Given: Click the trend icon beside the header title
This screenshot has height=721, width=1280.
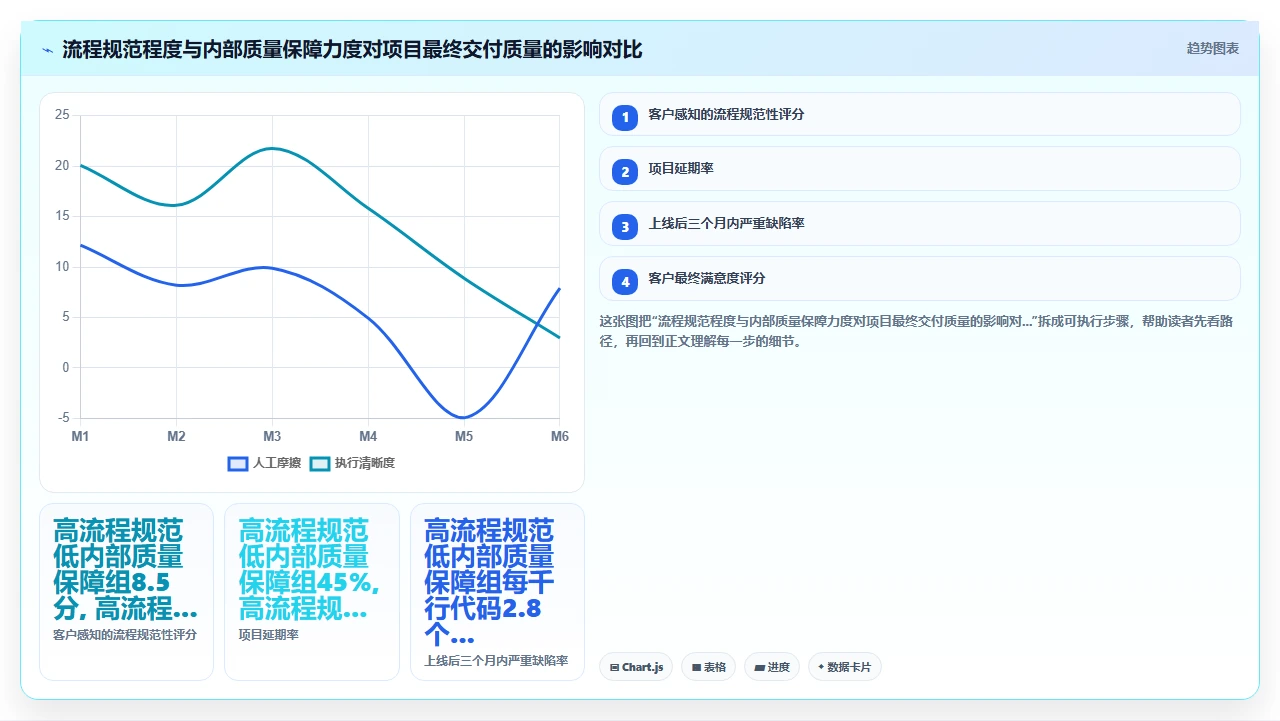Looking at the screenshot, I should tap(48, 50).
